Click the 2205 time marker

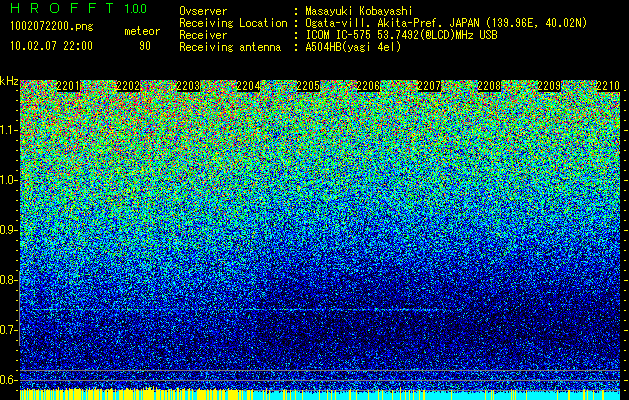308,86
